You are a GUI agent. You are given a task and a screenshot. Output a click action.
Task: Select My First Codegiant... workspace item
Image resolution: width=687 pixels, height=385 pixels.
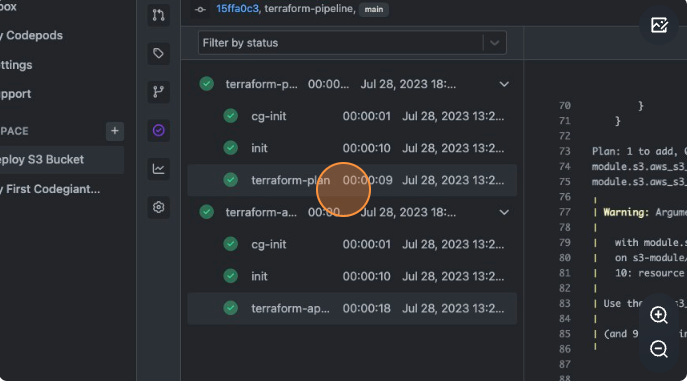[x=50, y=189]
